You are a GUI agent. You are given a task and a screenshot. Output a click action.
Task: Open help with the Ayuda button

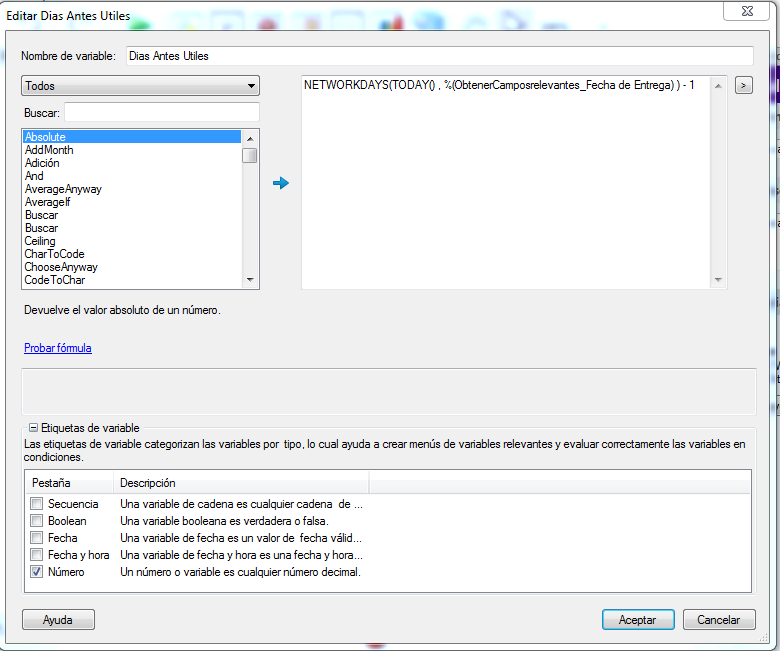58,620
